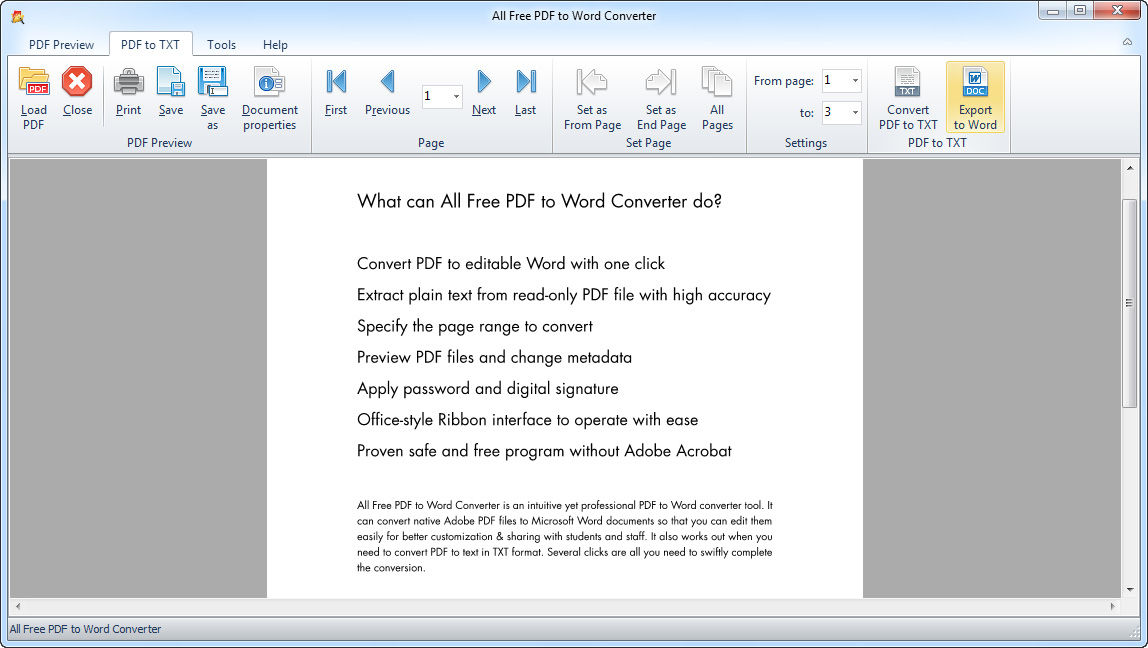This screenshot has width=1148, height=648.
Task: Click the horizontal scrollbar left arrow
Action: pyautogui.click(x=18, y=606)
